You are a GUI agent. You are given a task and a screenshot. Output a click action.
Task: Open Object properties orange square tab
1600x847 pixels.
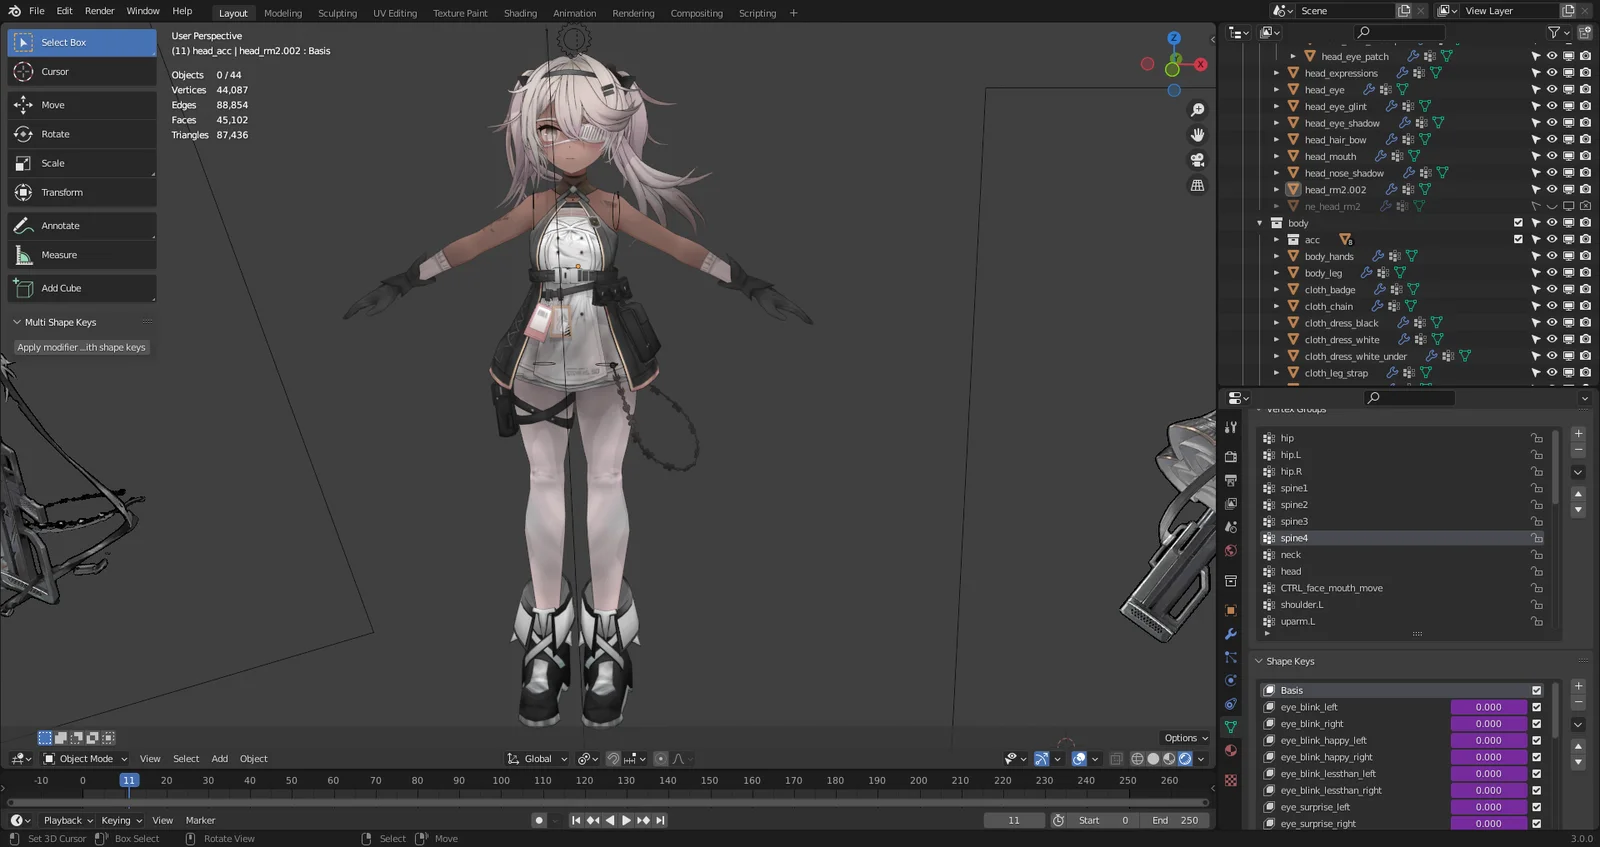(1231, 610)
